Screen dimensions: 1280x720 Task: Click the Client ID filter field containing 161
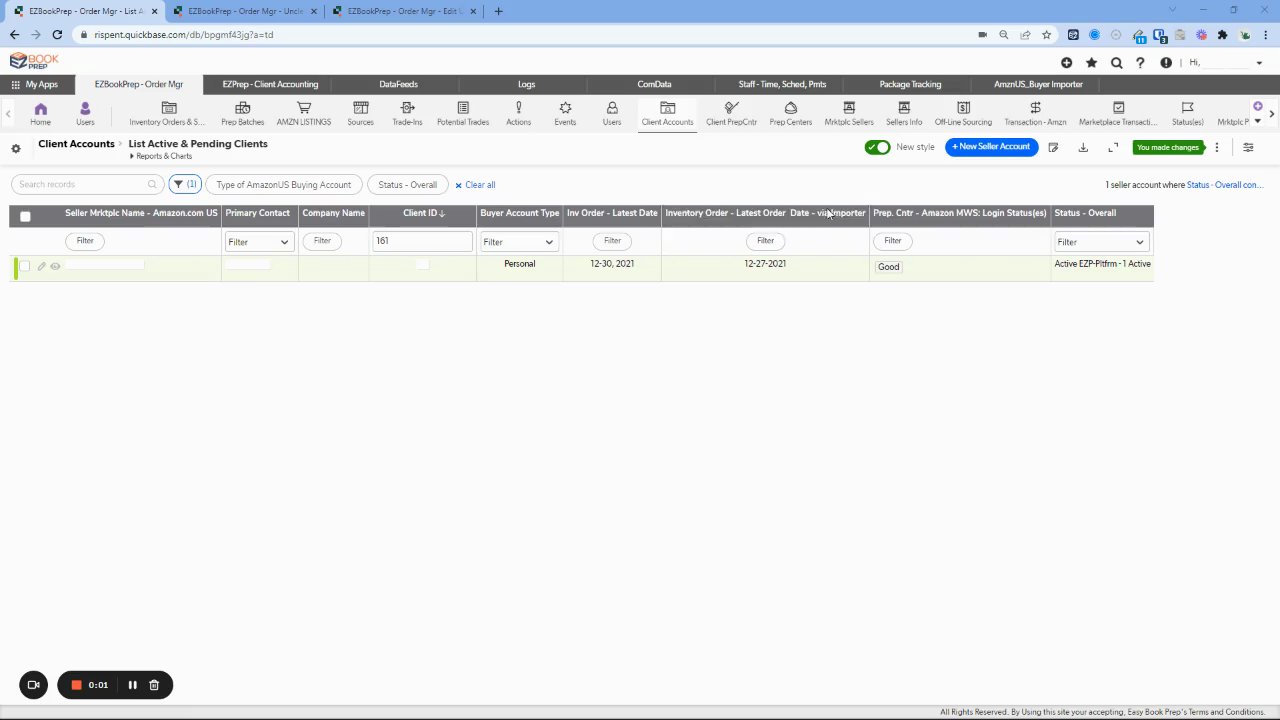coord(422,241)
